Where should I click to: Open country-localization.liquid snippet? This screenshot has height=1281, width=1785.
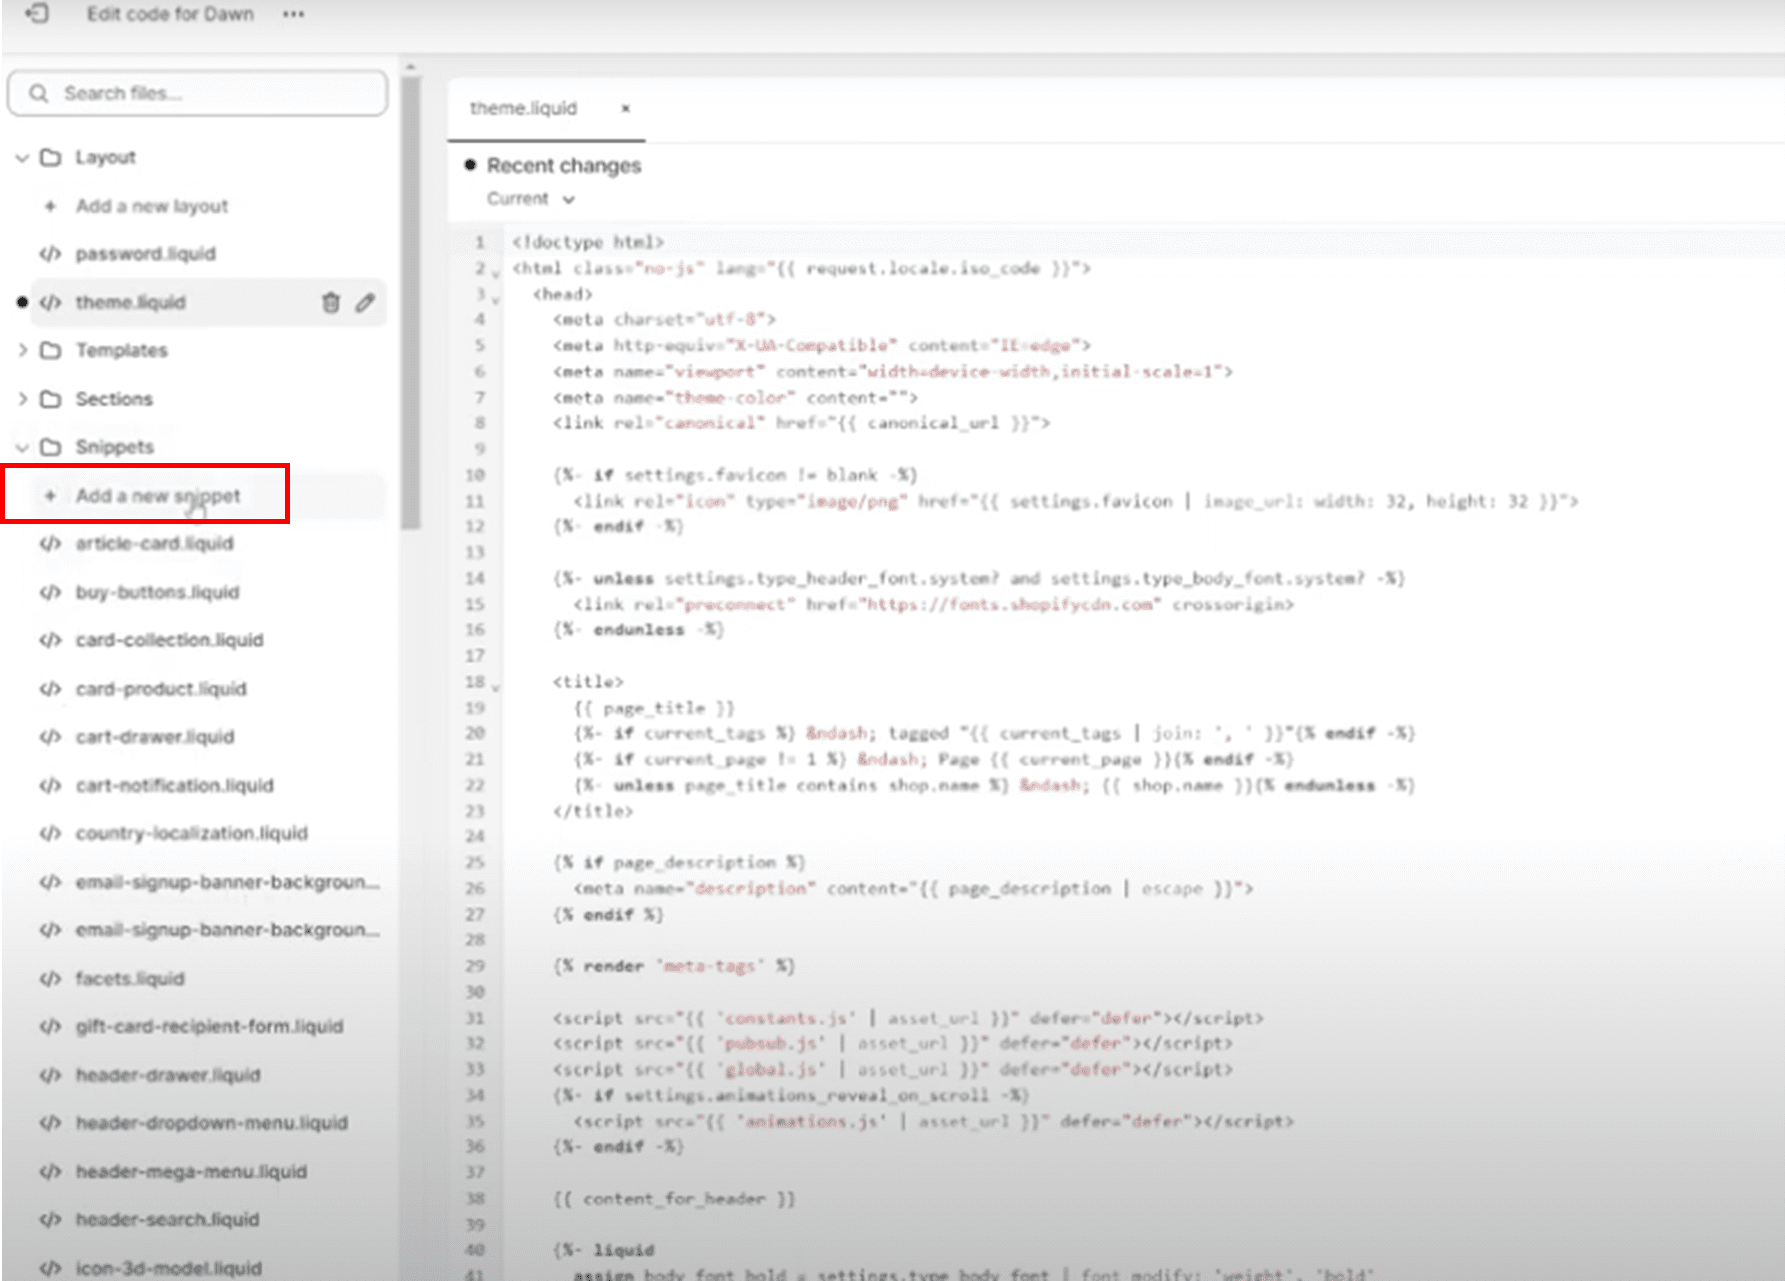[x=192, y=833]
